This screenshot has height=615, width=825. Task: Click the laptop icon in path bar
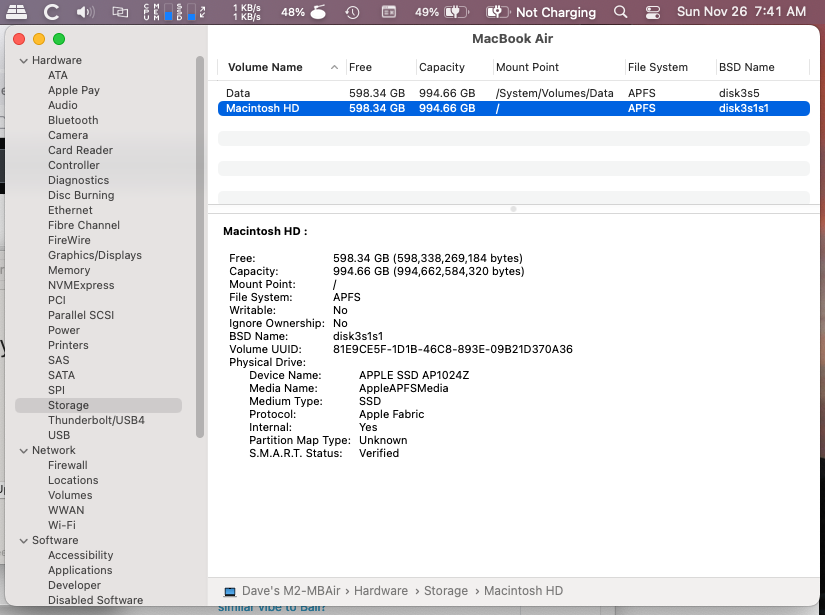(x=230, y=591)
